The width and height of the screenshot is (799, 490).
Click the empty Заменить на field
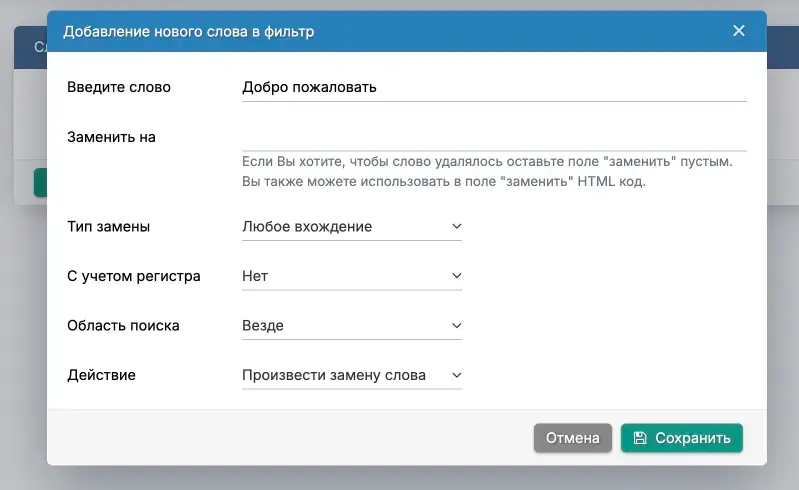click(x=494, y=137)
